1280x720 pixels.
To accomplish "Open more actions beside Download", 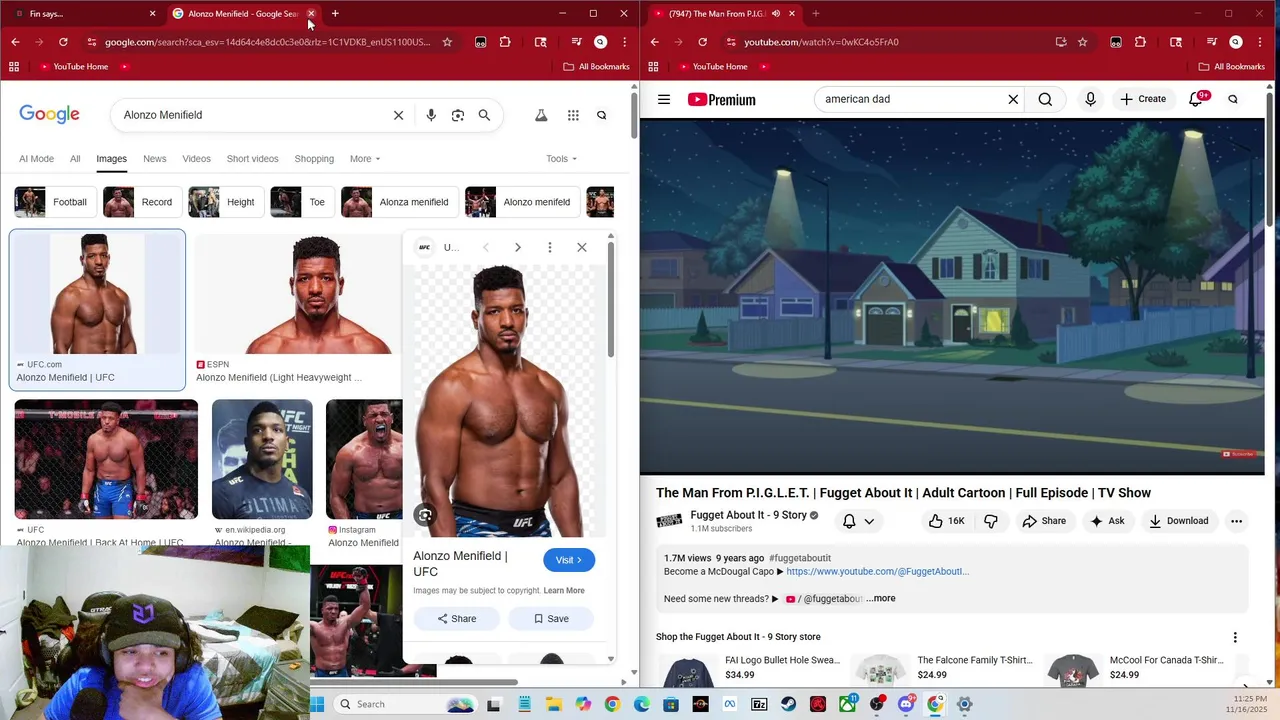I will coord(1236,521).
